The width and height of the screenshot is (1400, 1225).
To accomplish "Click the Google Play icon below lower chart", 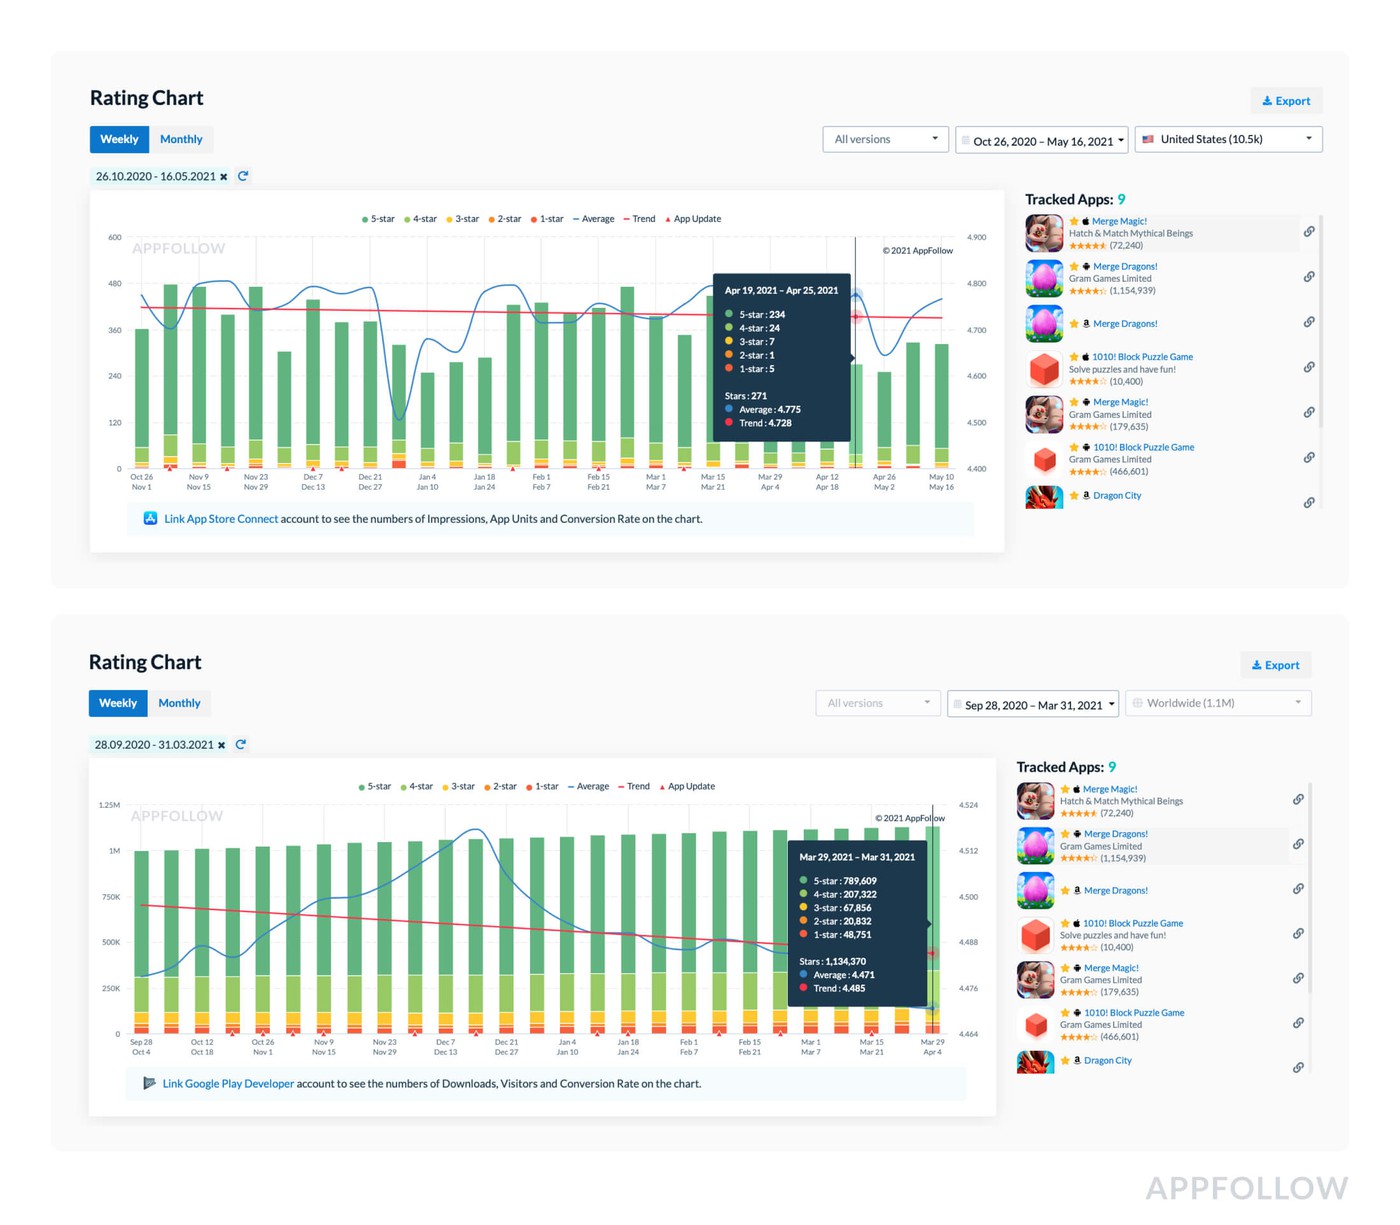I will 149,1083.
